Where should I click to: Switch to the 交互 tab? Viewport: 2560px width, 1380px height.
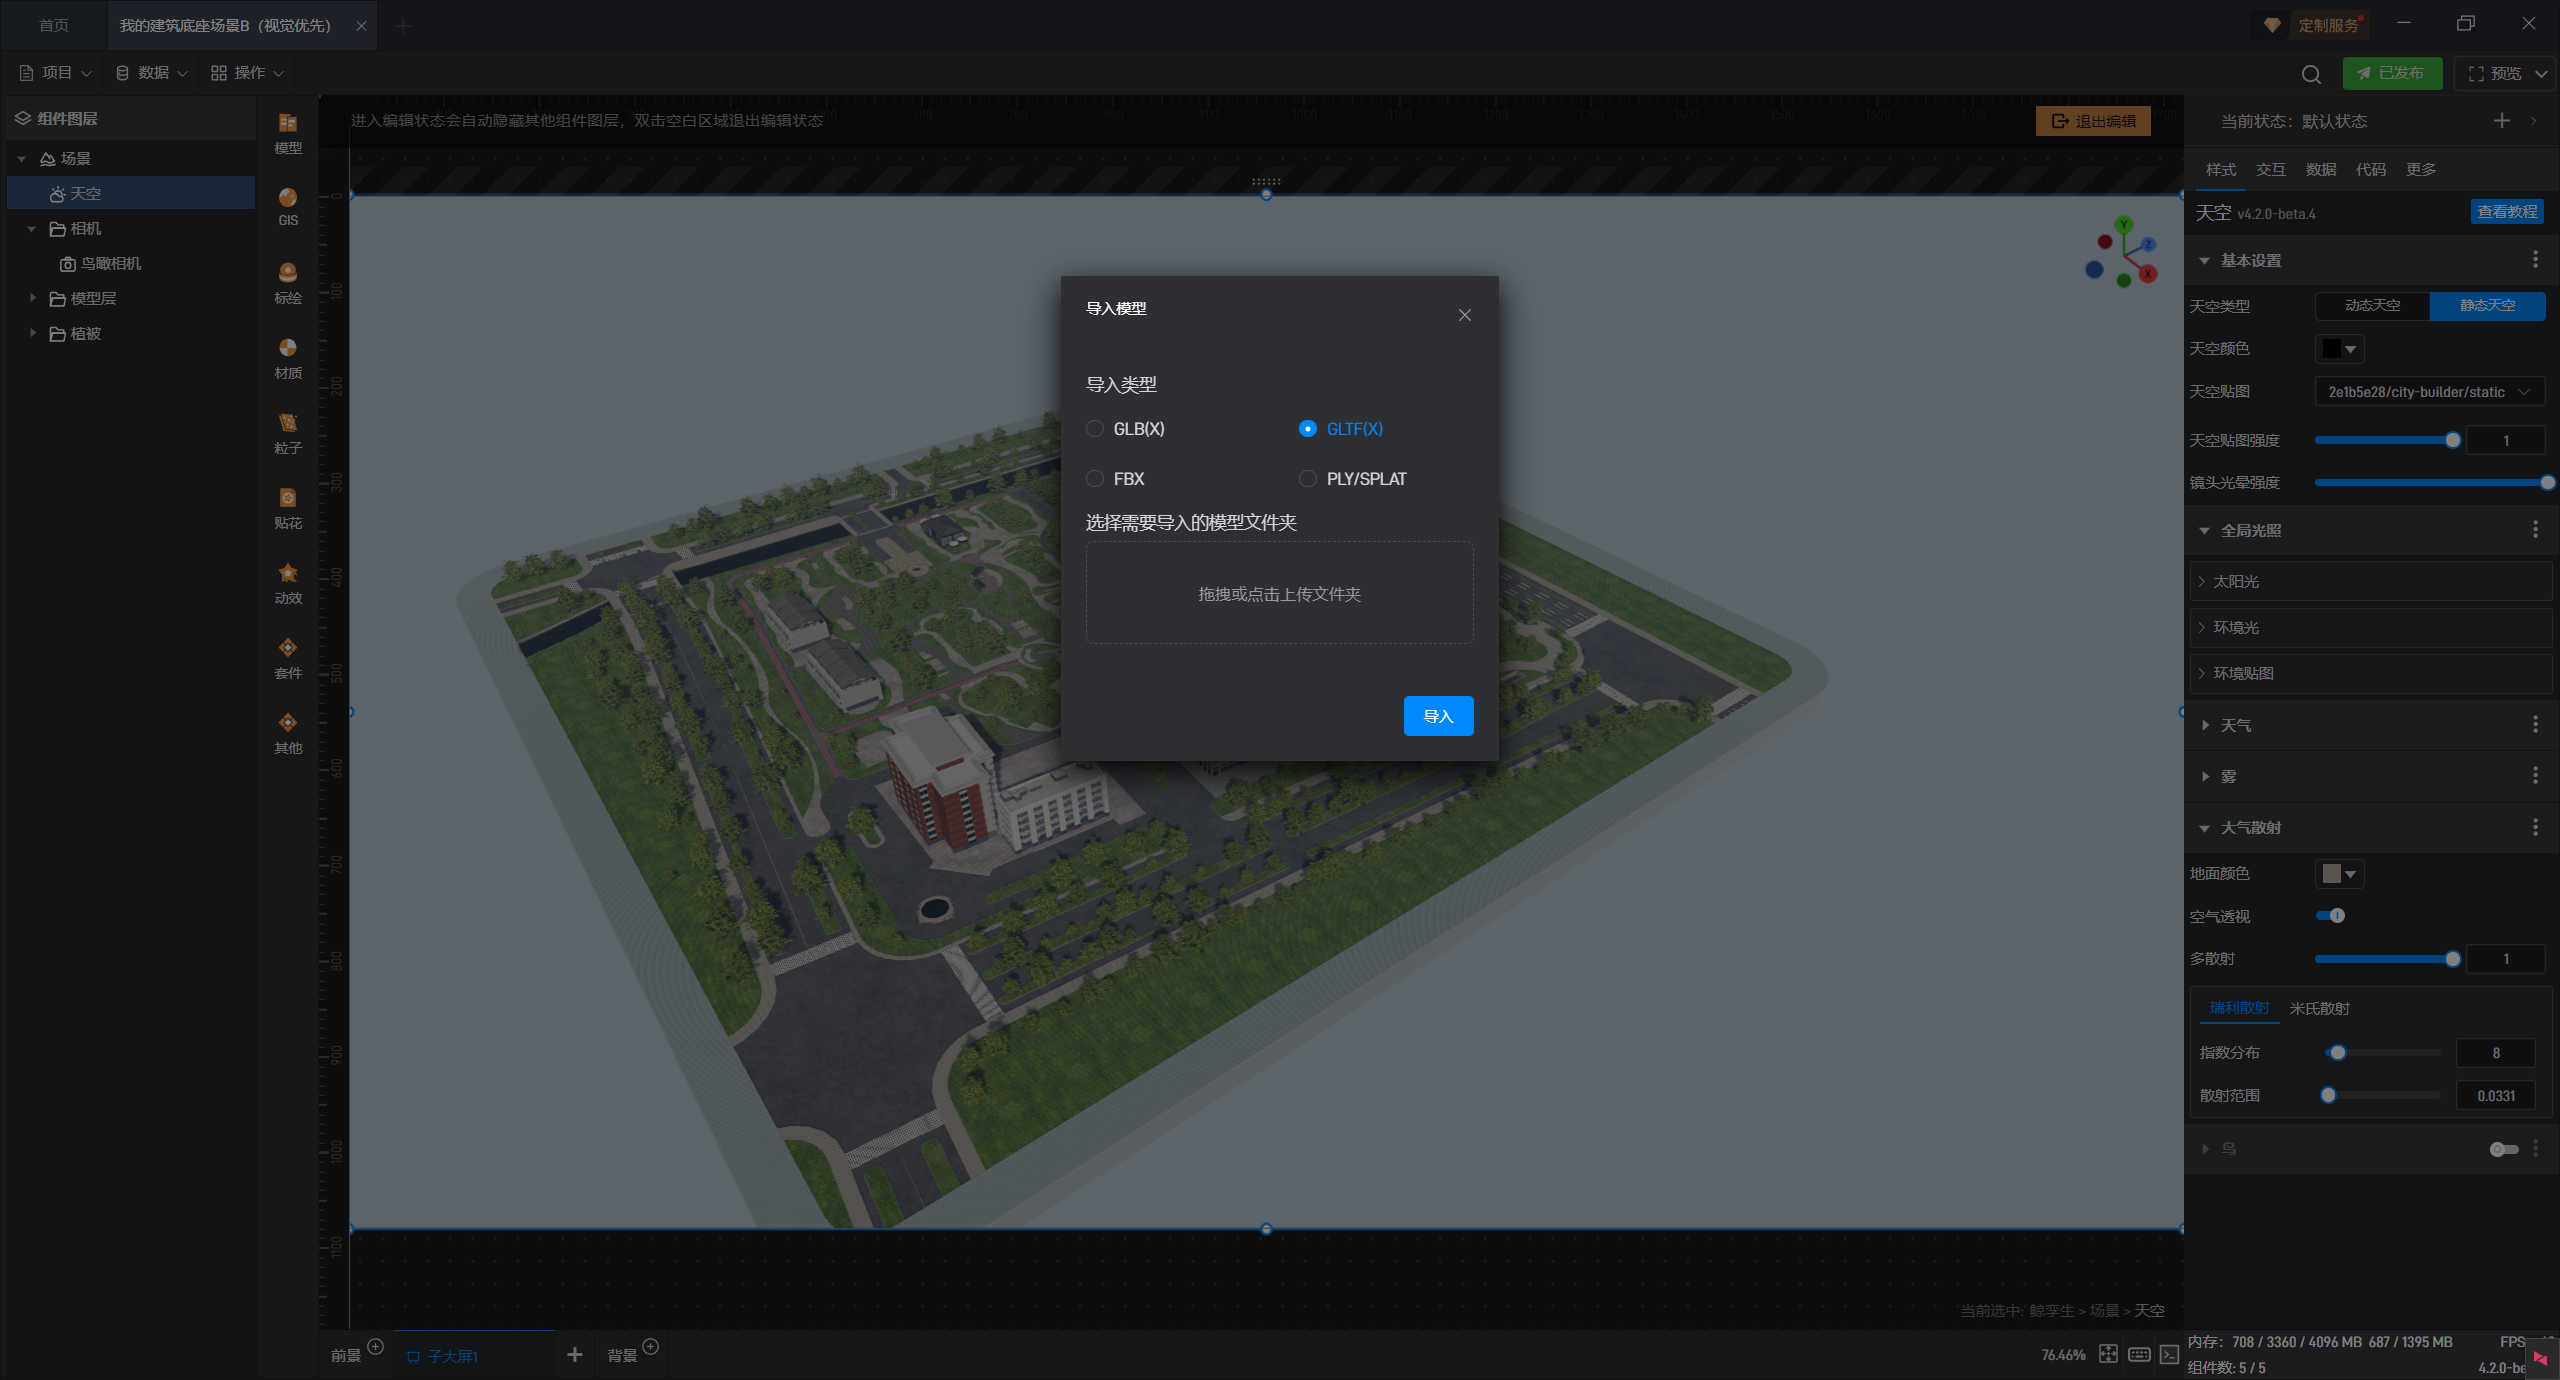(x=2270, y=169)
